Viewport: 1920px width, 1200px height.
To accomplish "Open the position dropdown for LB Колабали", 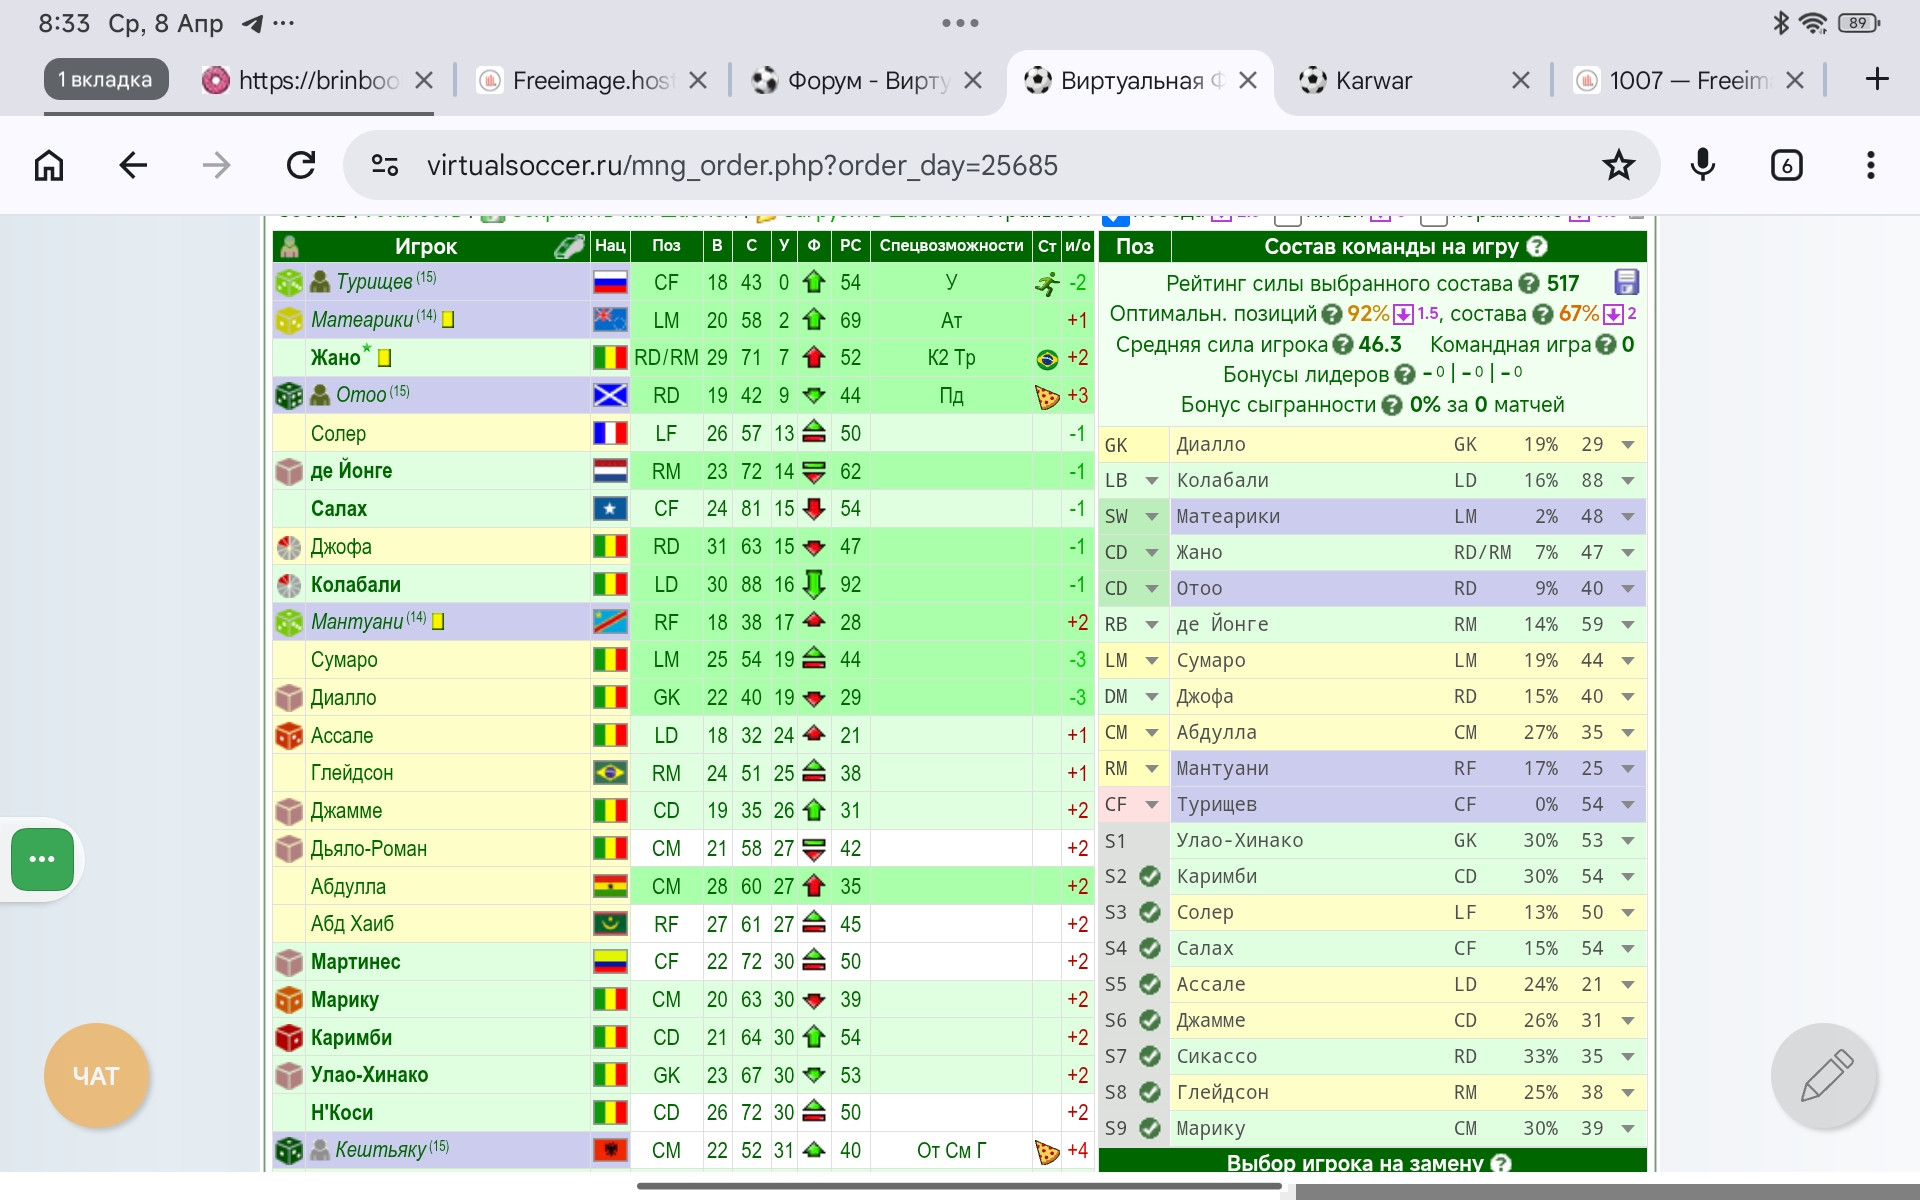I will 1151,481.
